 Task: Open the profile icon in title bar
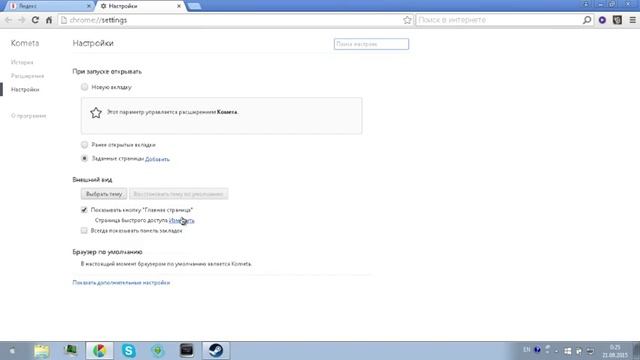pyautogui.click(x=586, y=4)
